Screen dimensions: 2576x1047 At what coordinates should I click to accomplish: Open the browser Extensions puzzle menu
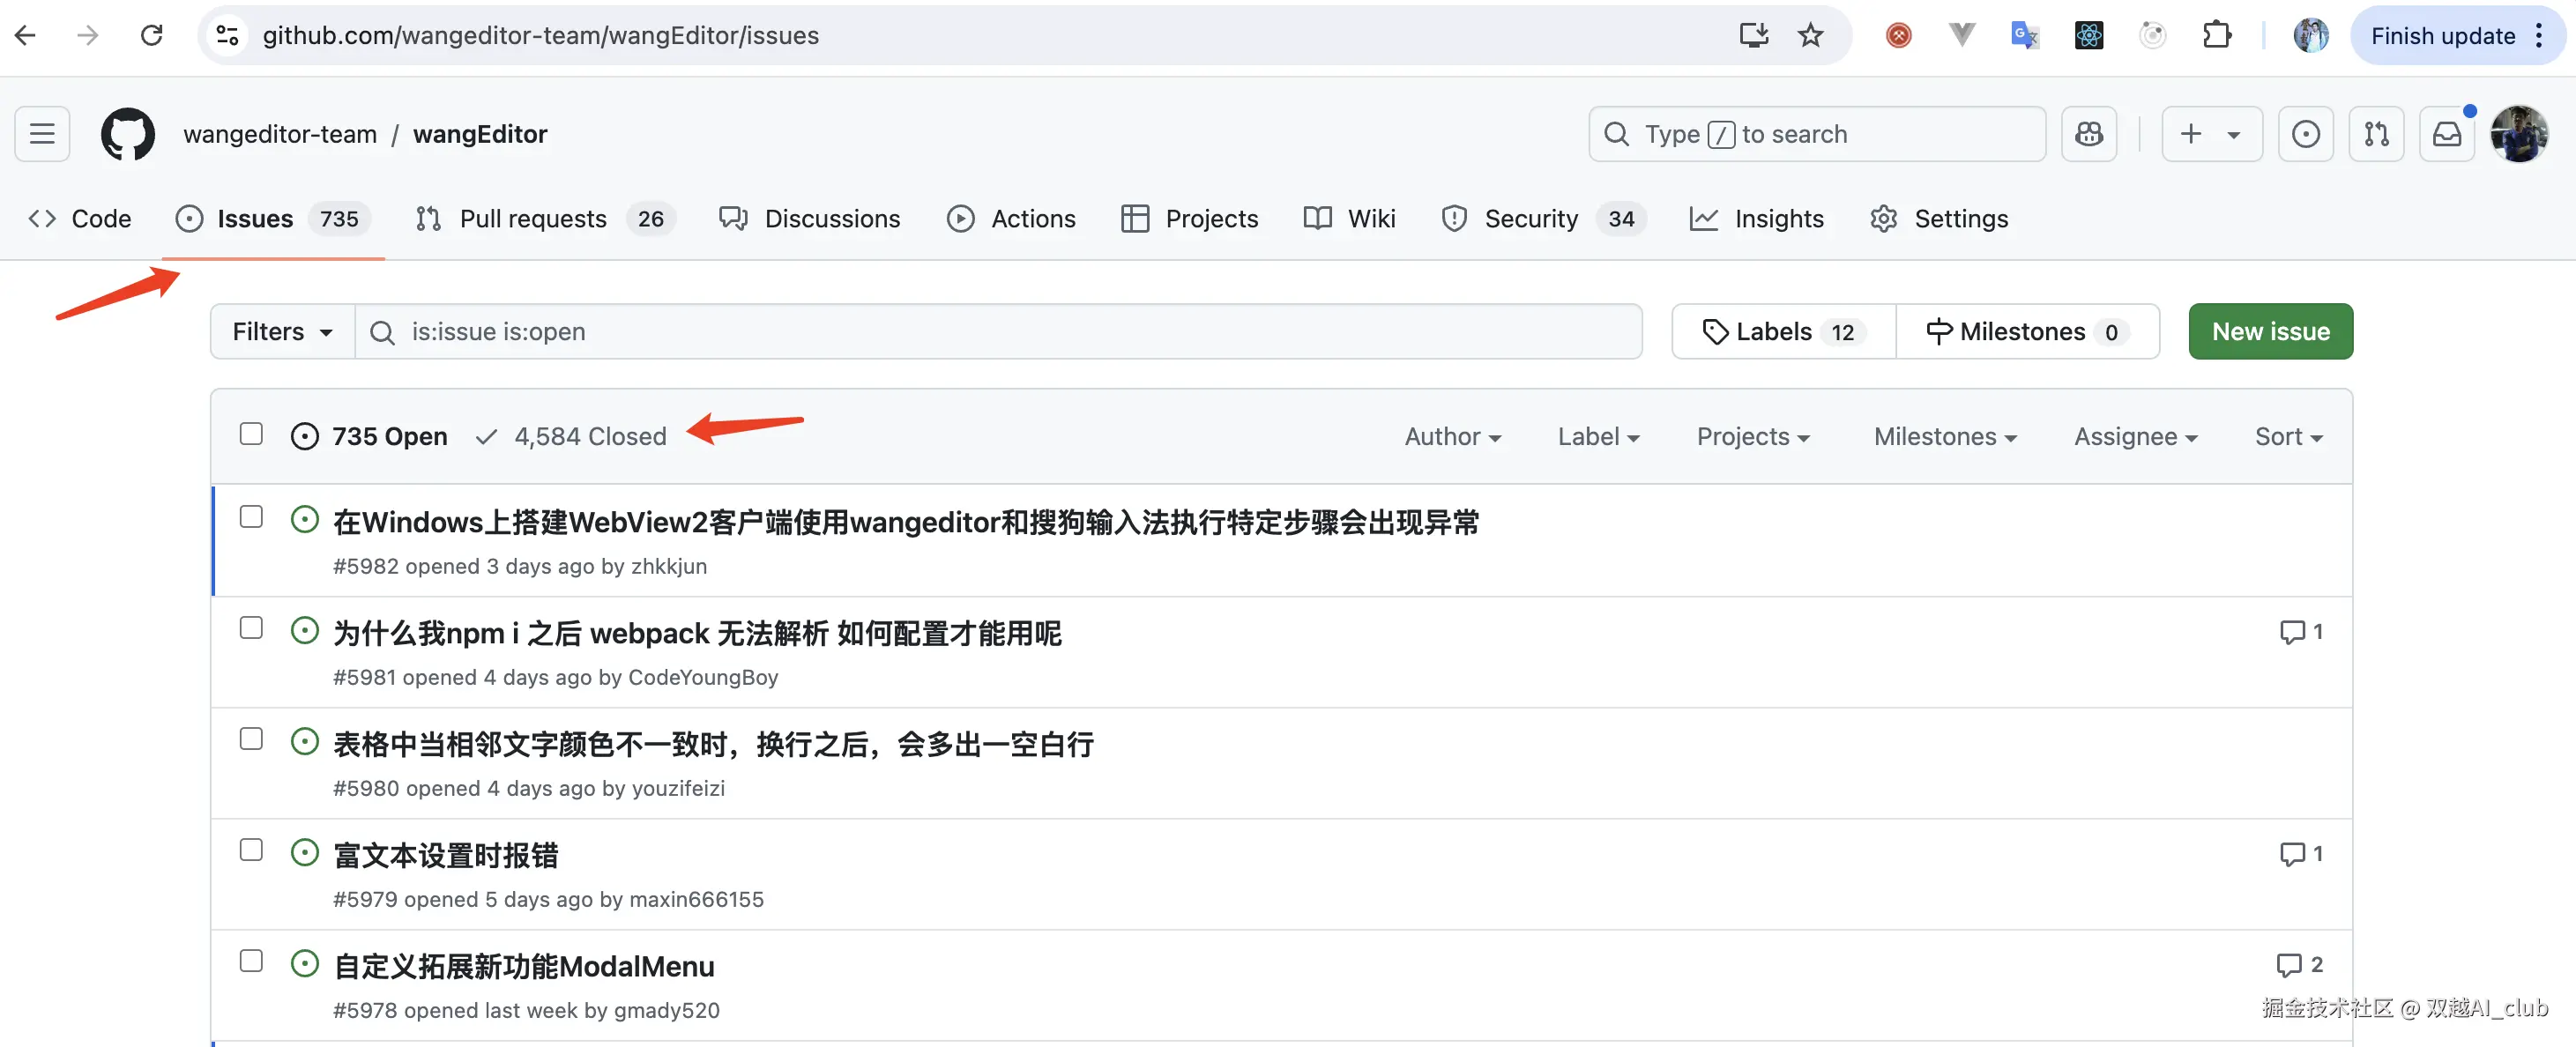coord(2217,36)
